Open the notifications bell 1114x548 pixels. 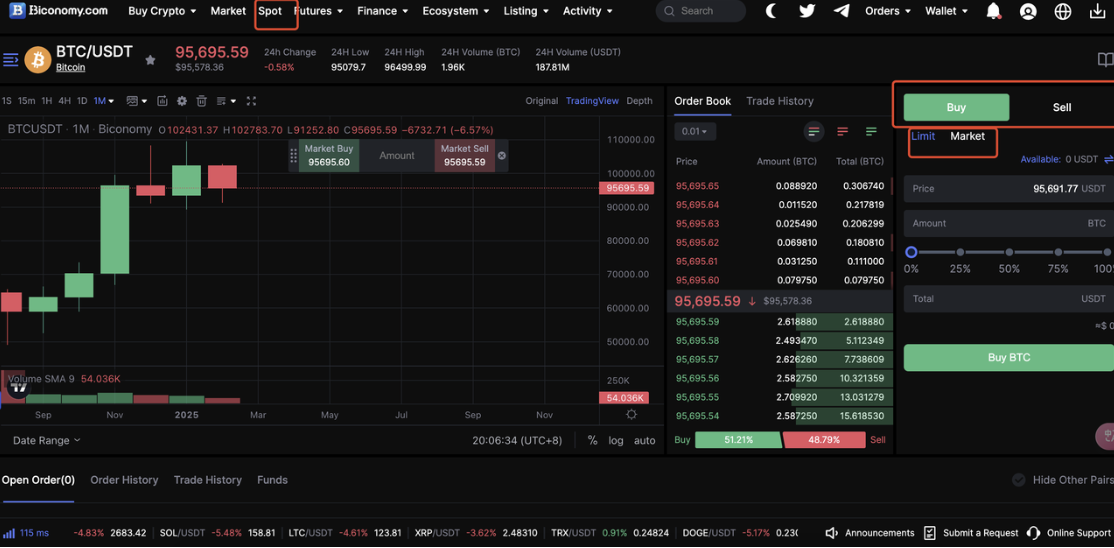coord(993,11)
